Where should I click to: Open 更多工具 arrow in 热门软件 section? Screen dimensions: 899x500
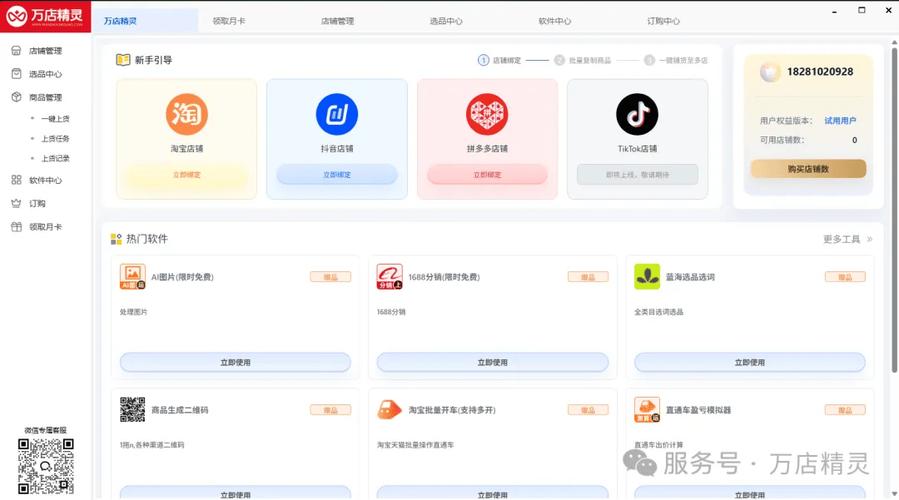click(x=869, y=239)
